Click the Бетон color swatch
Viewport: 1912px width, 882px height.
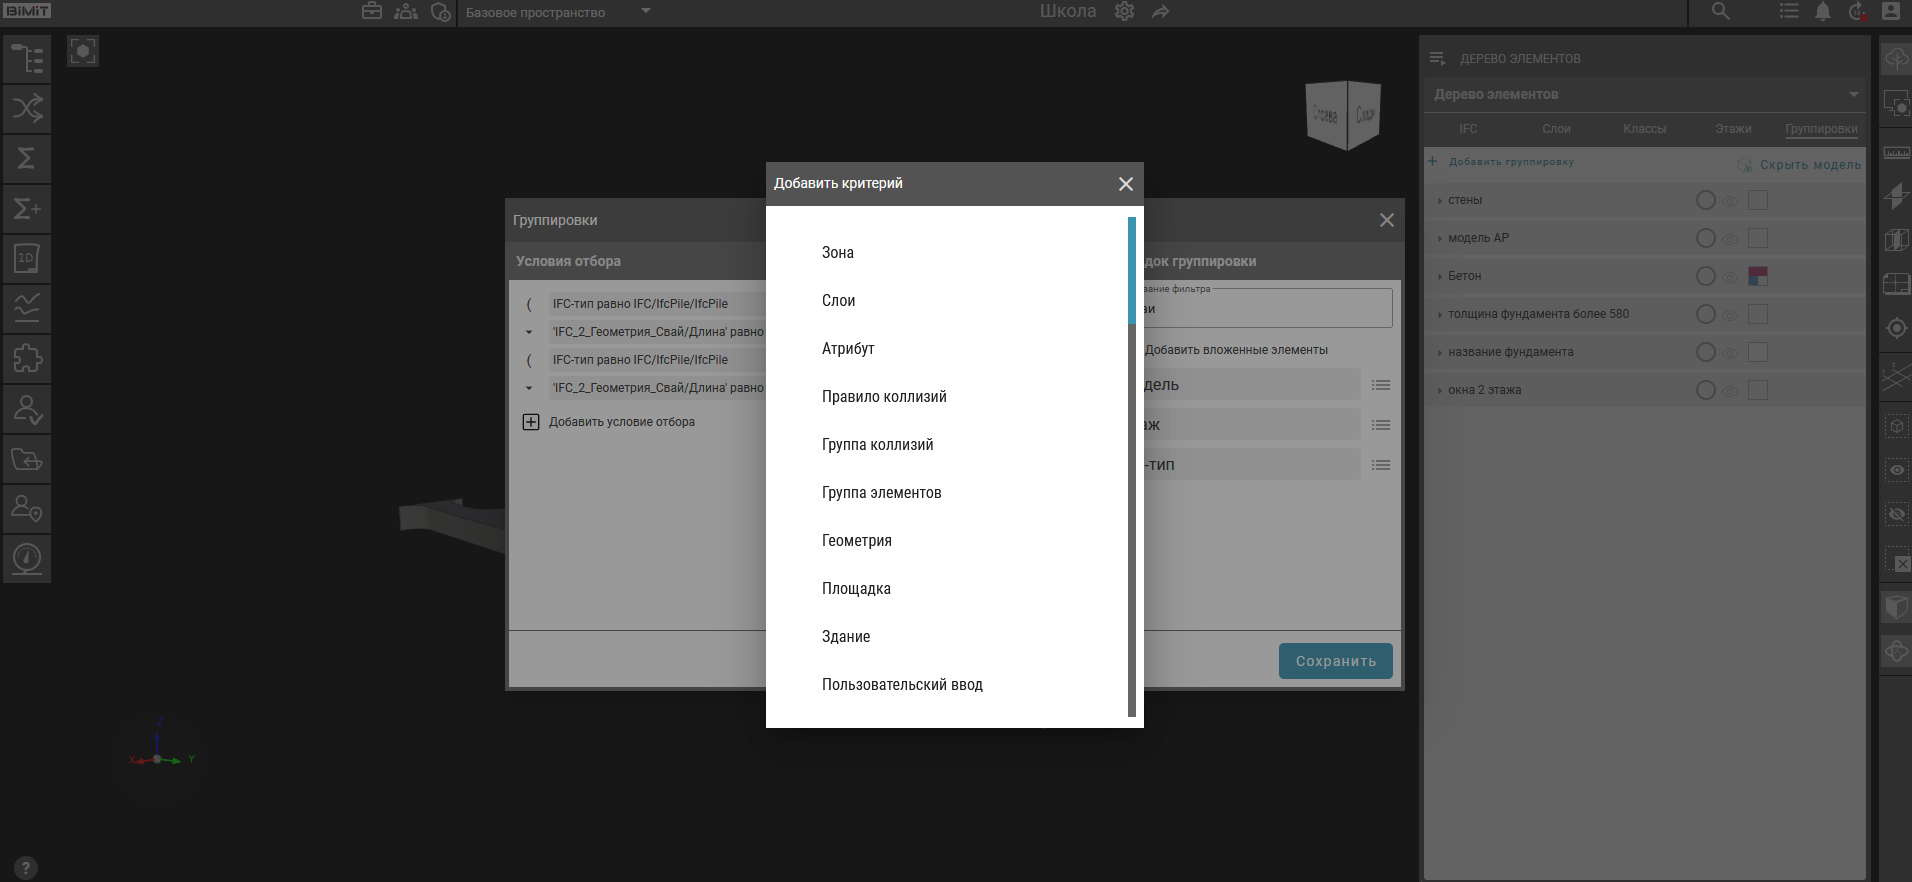click(x=1758, y=276)
